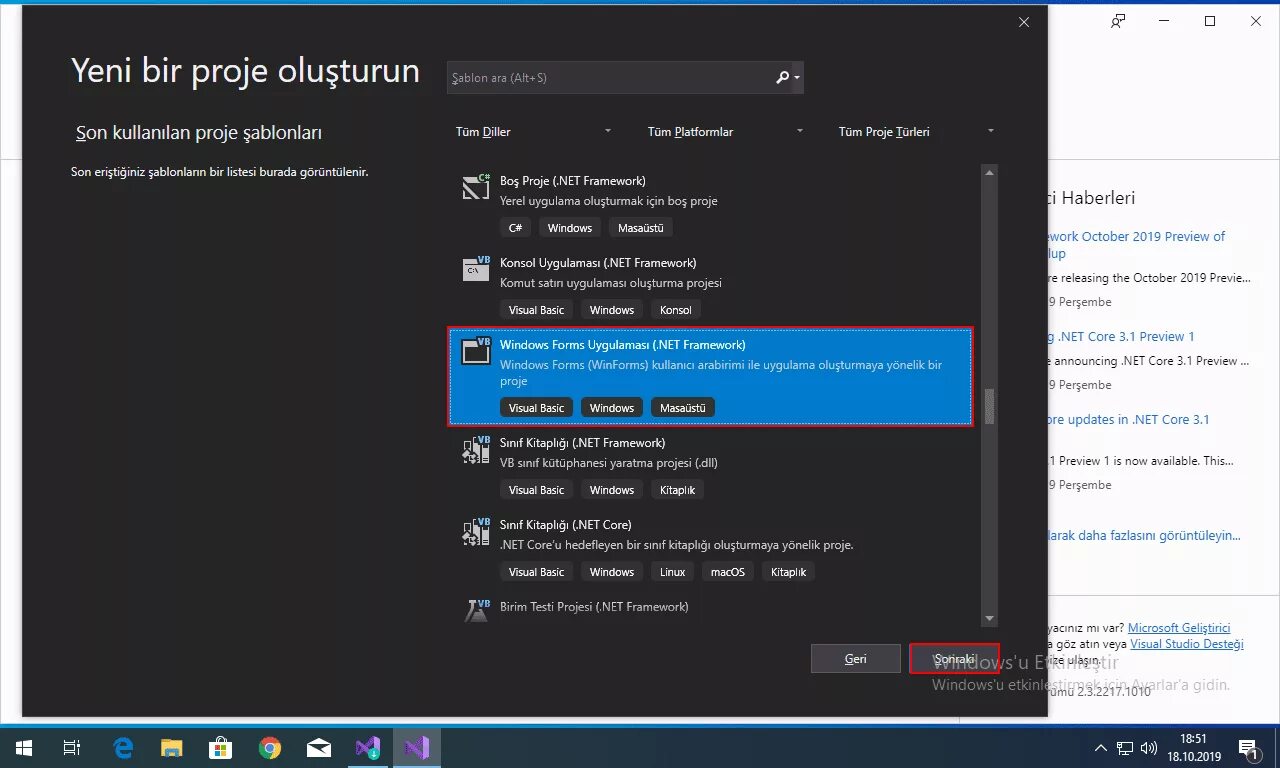The image size is (1280, 768).
Task: Click the Birim Testi Projesi flask icon
Action: (476, 610)
